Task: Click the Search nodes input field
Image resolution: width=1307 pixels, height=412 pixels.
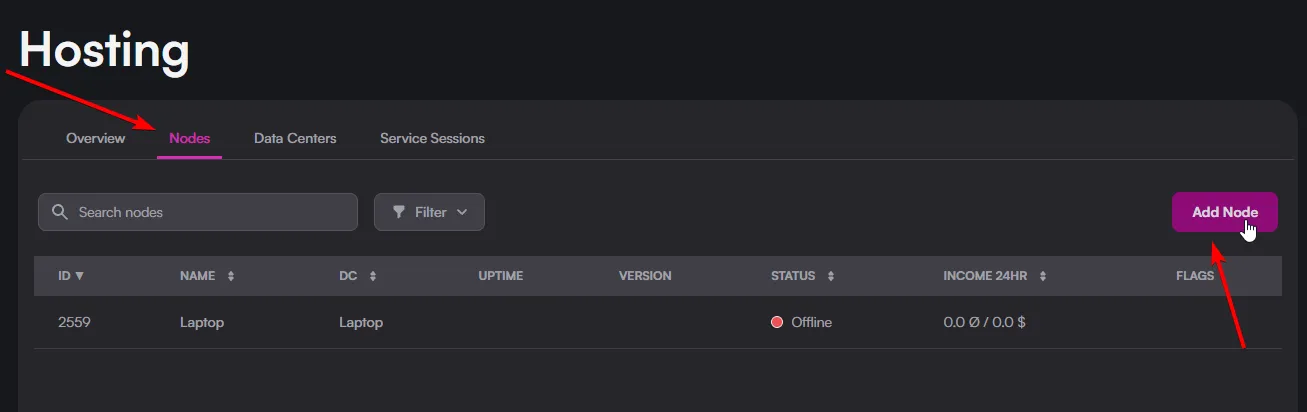Action: click(x=198, y=212)
